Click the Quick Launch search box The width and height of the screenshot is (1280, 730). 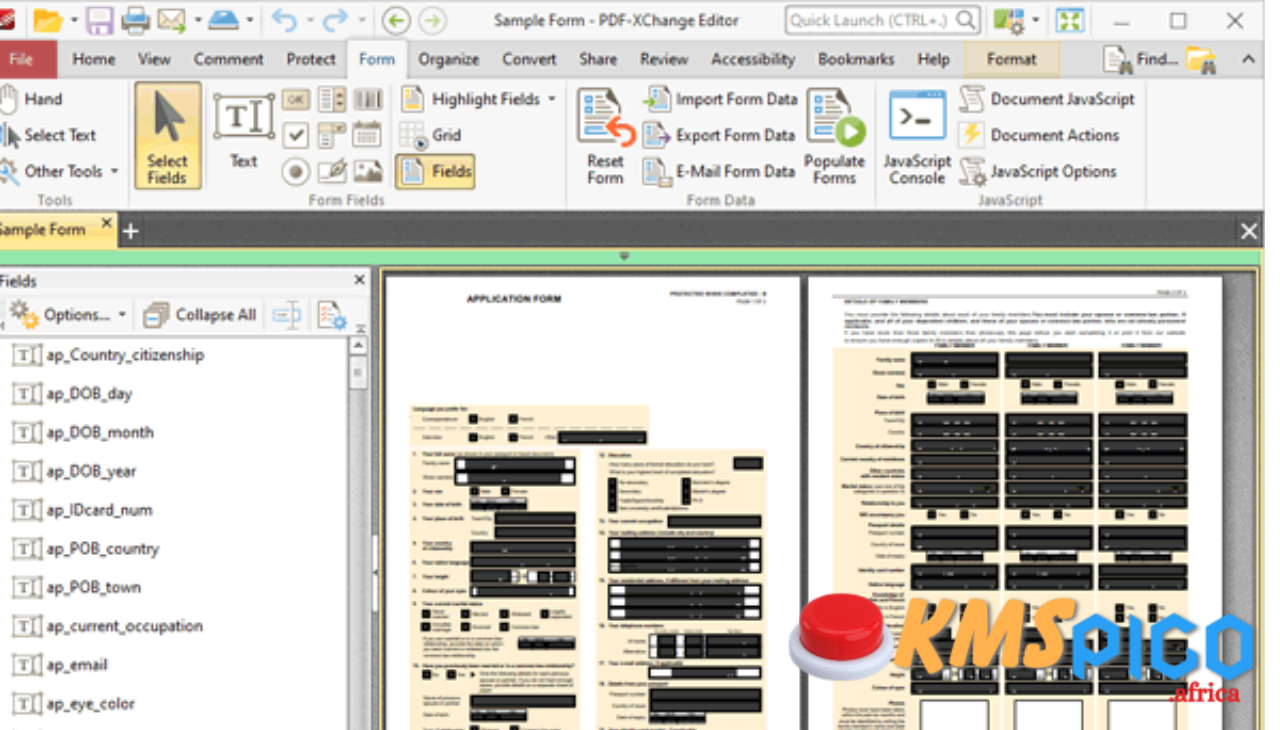[x=883, y=20]
